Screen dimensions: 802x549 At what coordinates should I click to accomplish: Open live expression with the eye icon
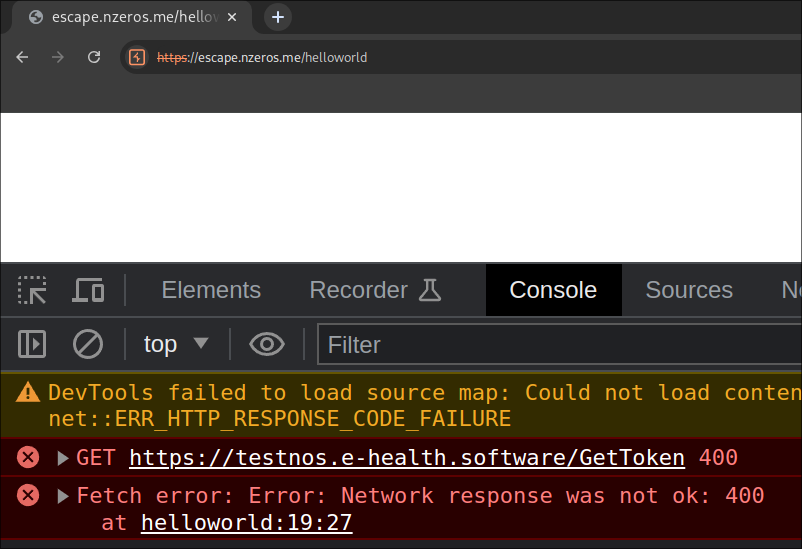266,345
